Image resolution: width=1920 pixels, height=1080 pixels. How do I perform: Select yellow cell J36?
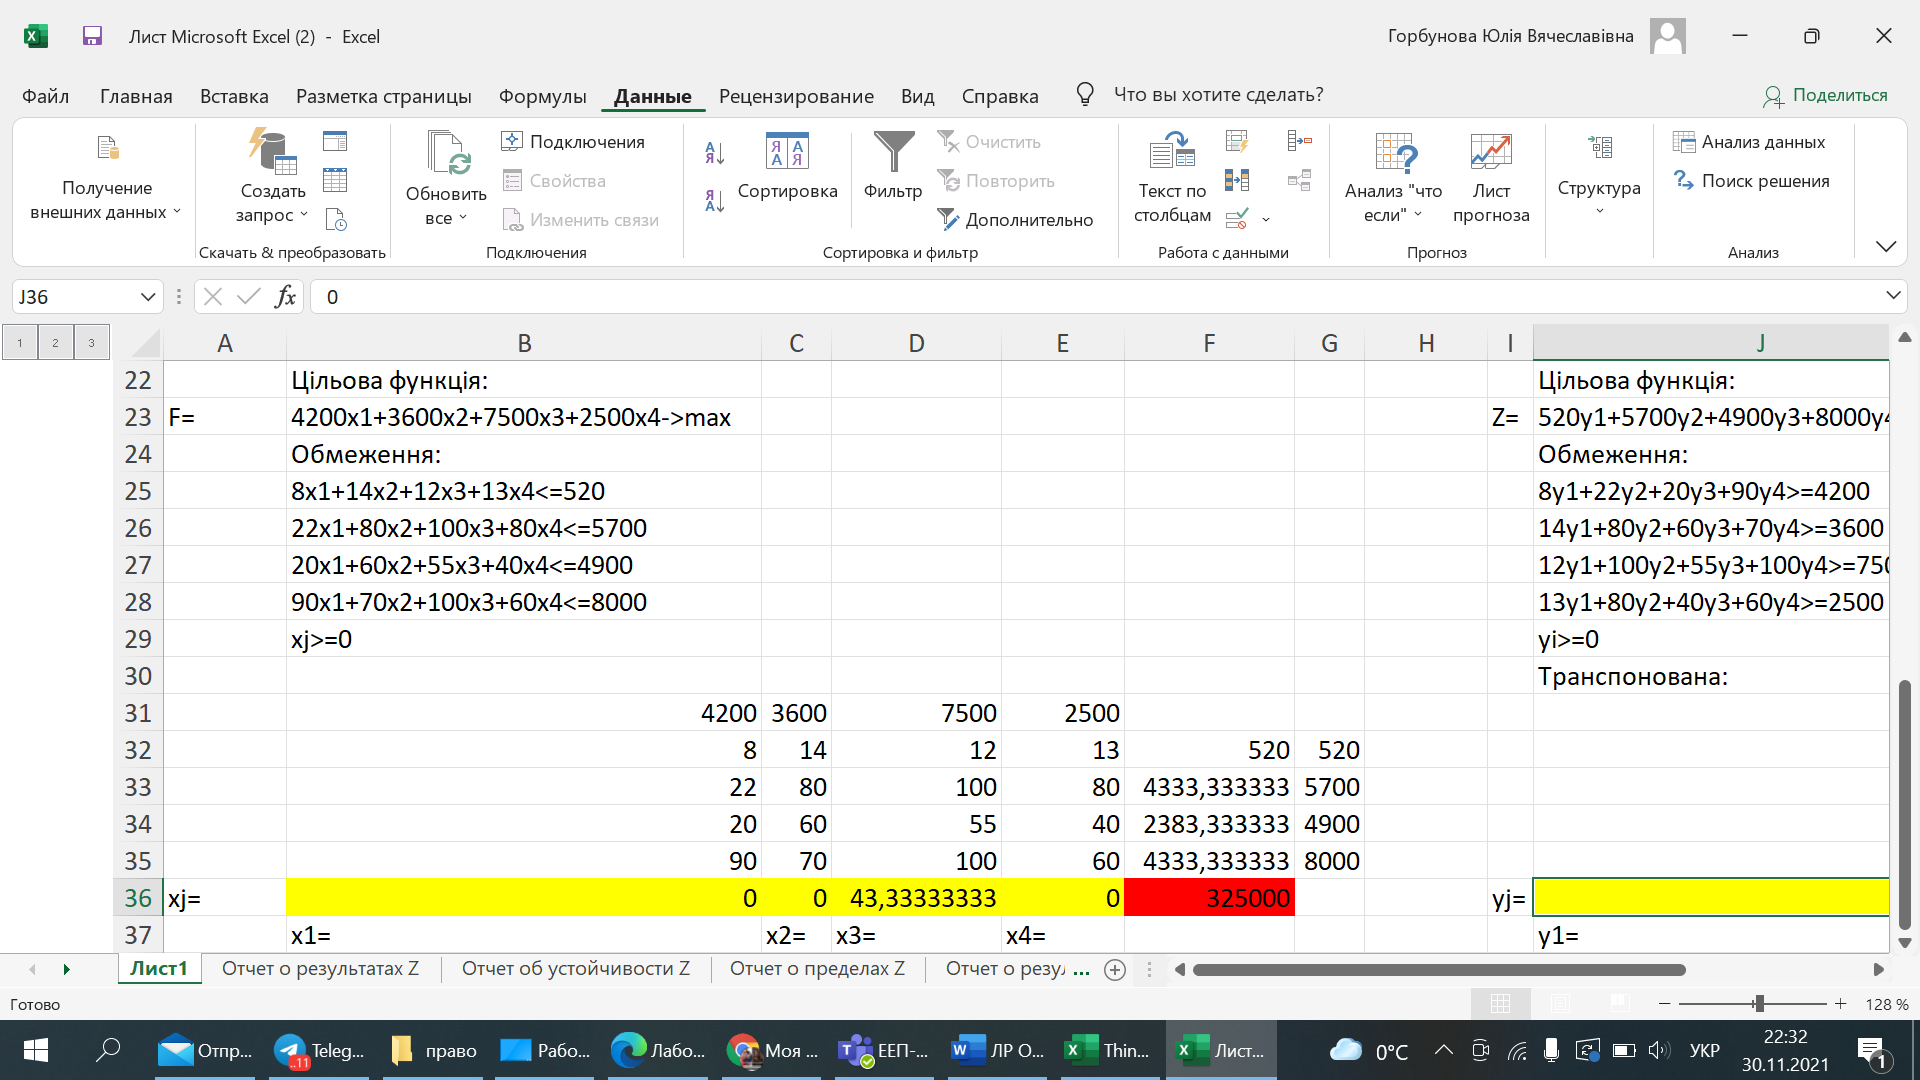click(1711, 898)
